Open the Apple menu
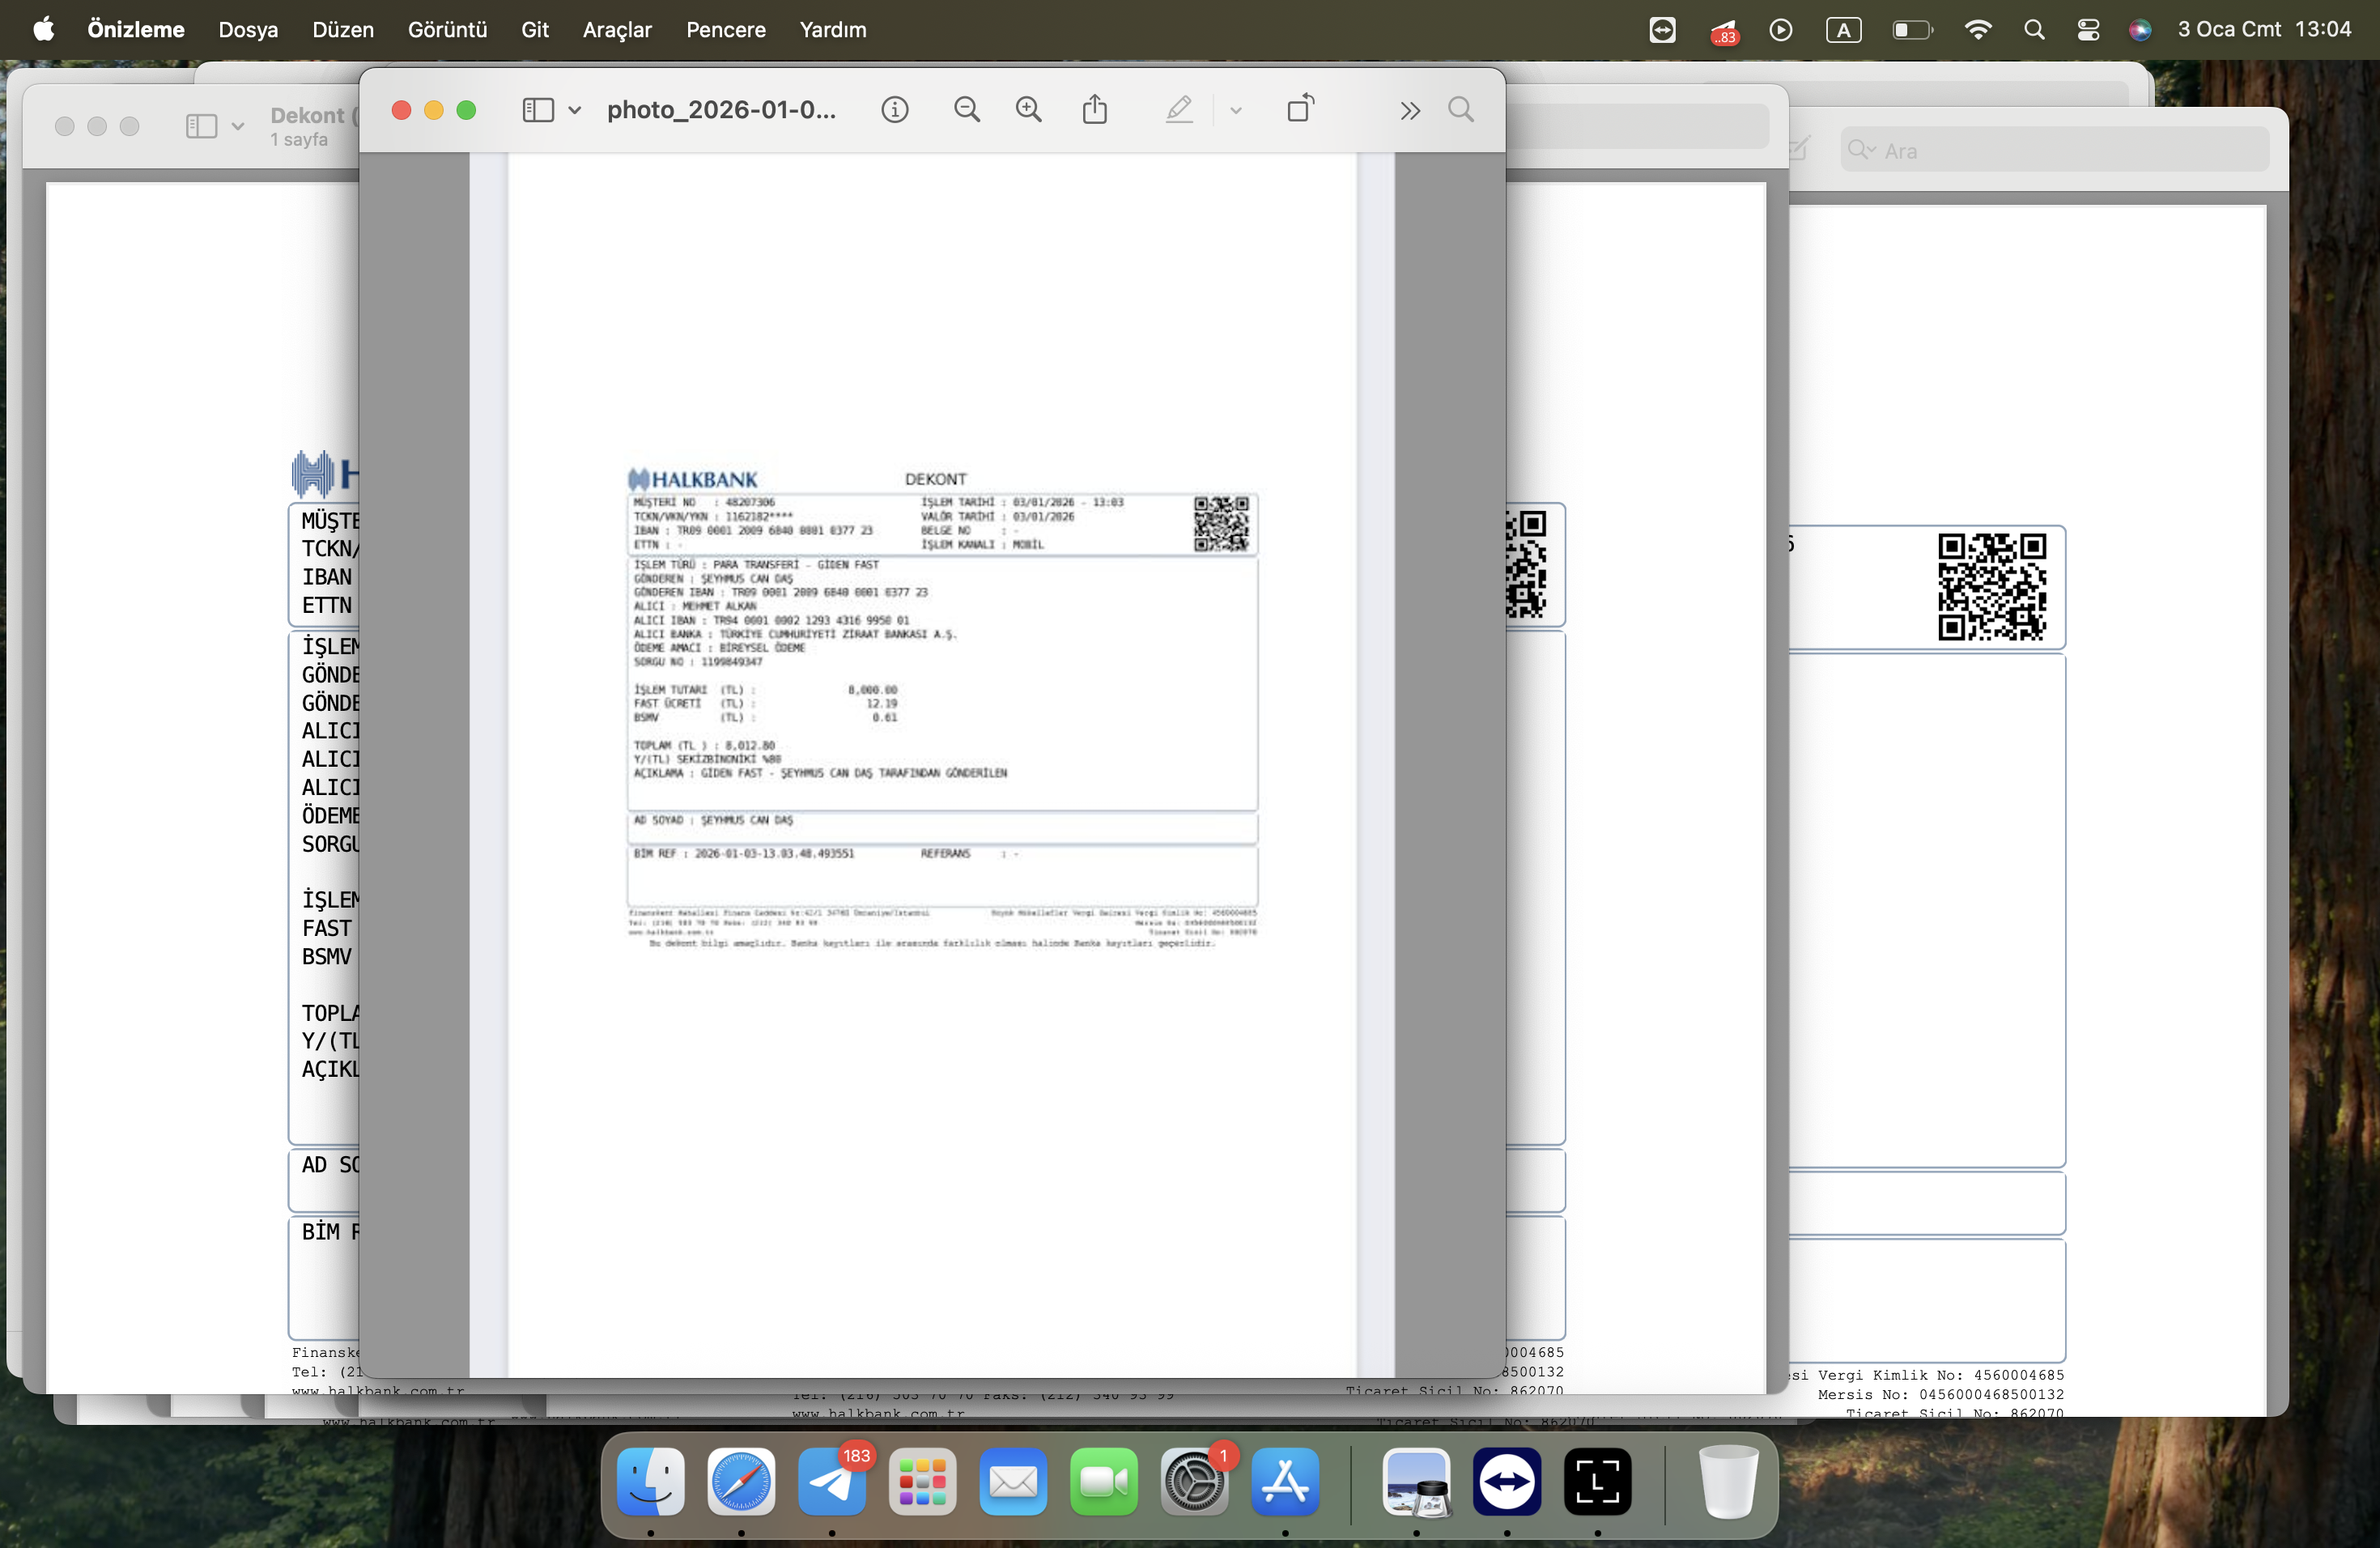Image resolution: width=2380 pixels, height=1548 pixels. tap(44, 30)
